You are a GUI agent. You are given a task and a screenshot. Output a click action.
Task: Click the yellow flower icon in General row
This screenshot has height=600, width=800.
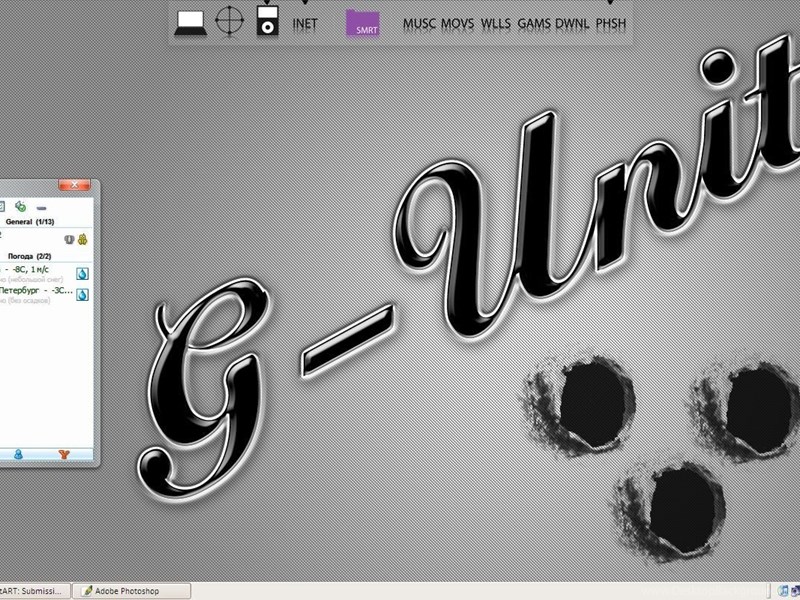[83, 239]
